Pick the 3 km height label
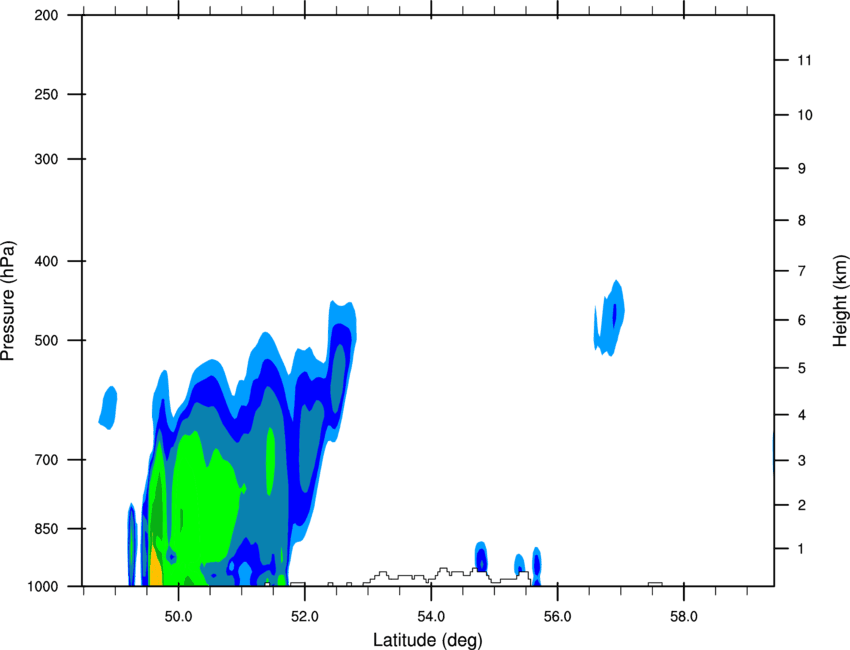Image resolution: width=850 pixels, height=650 pixels. 802,461
